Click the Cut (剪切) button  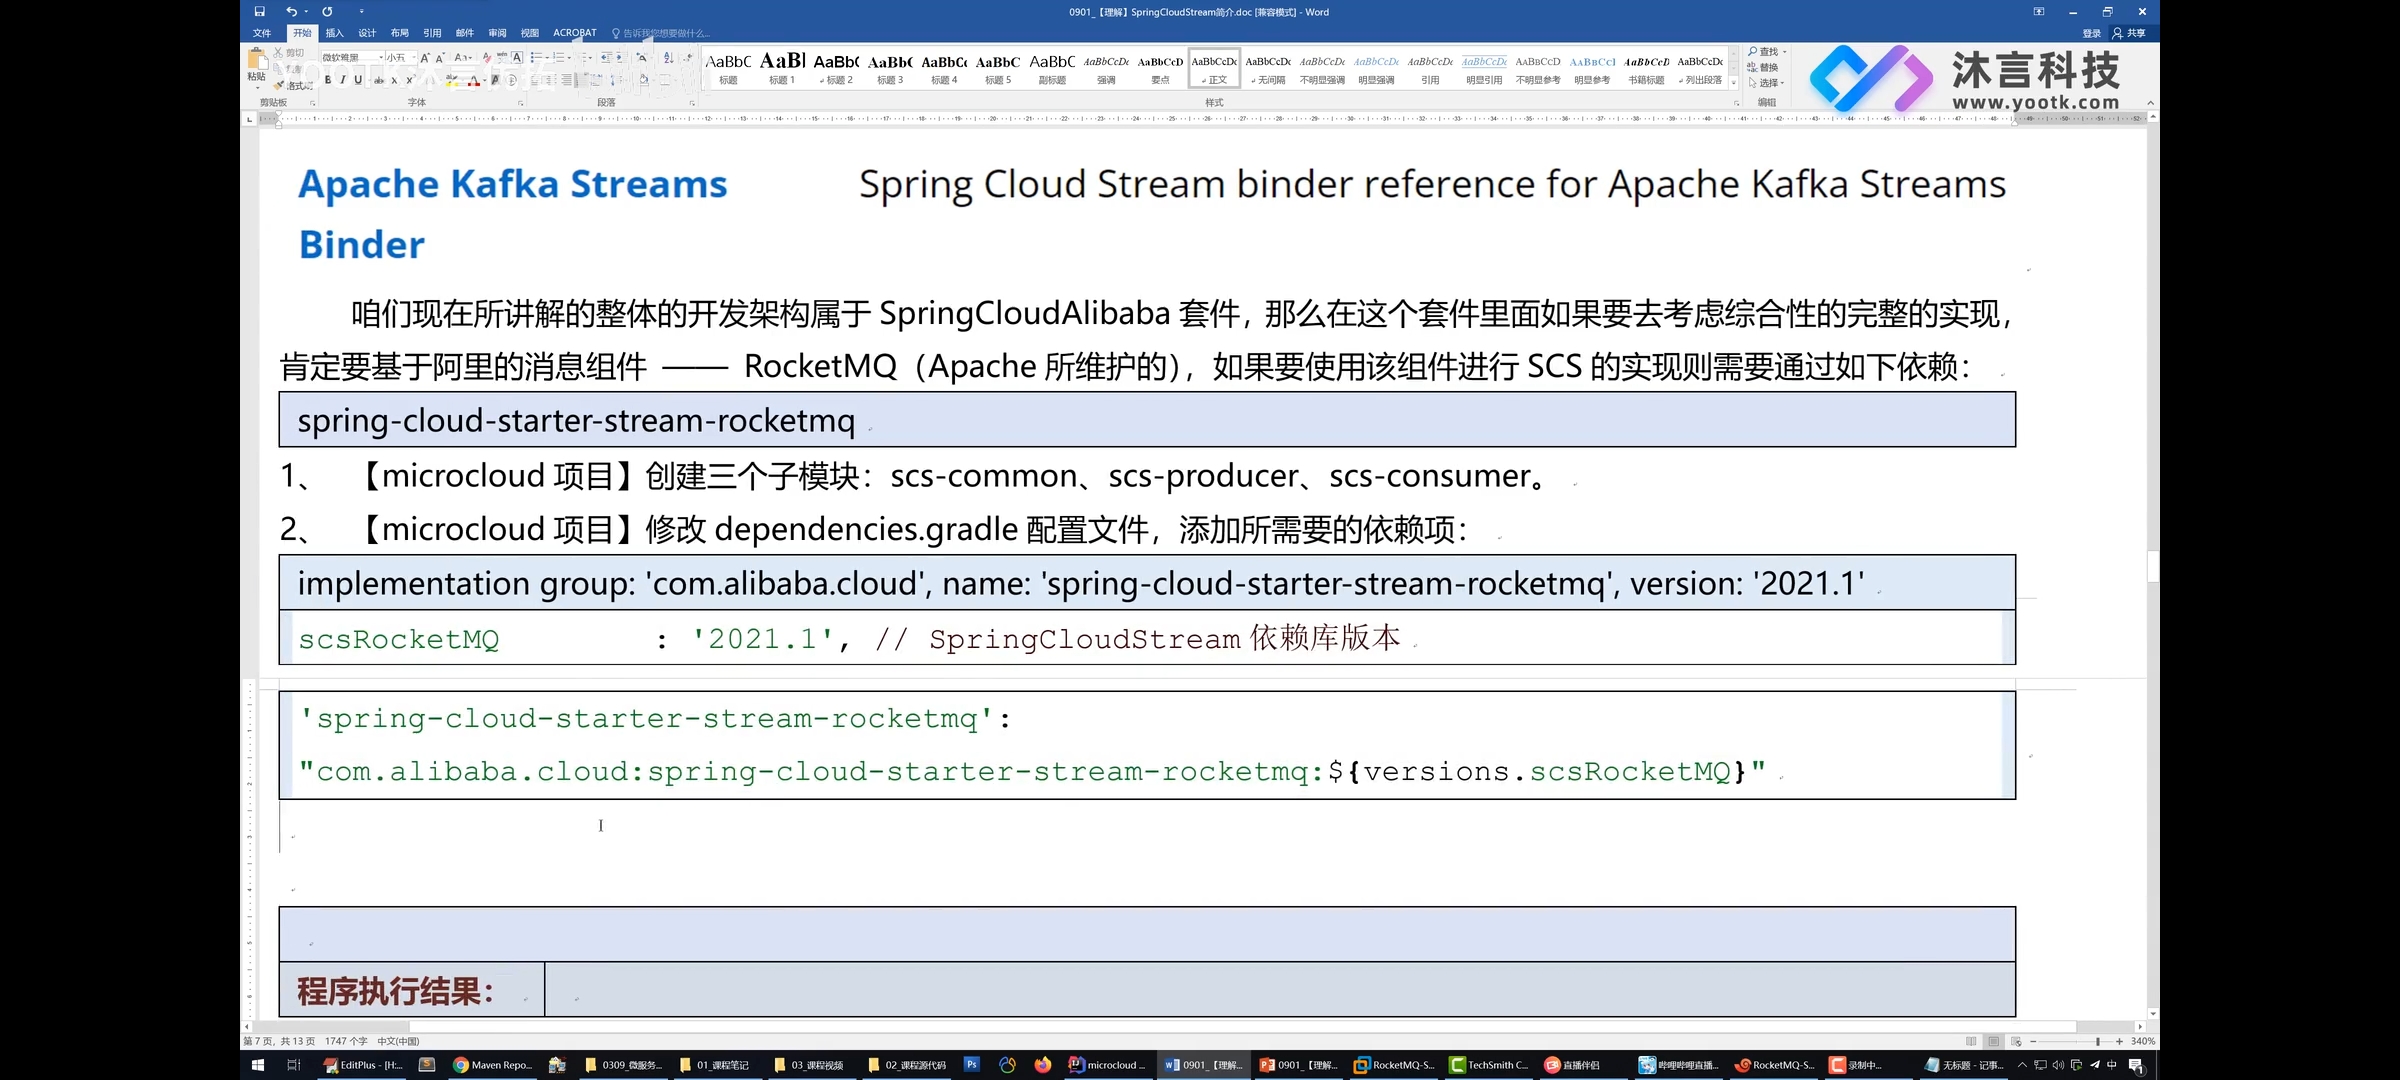click(x=290, y=53)
